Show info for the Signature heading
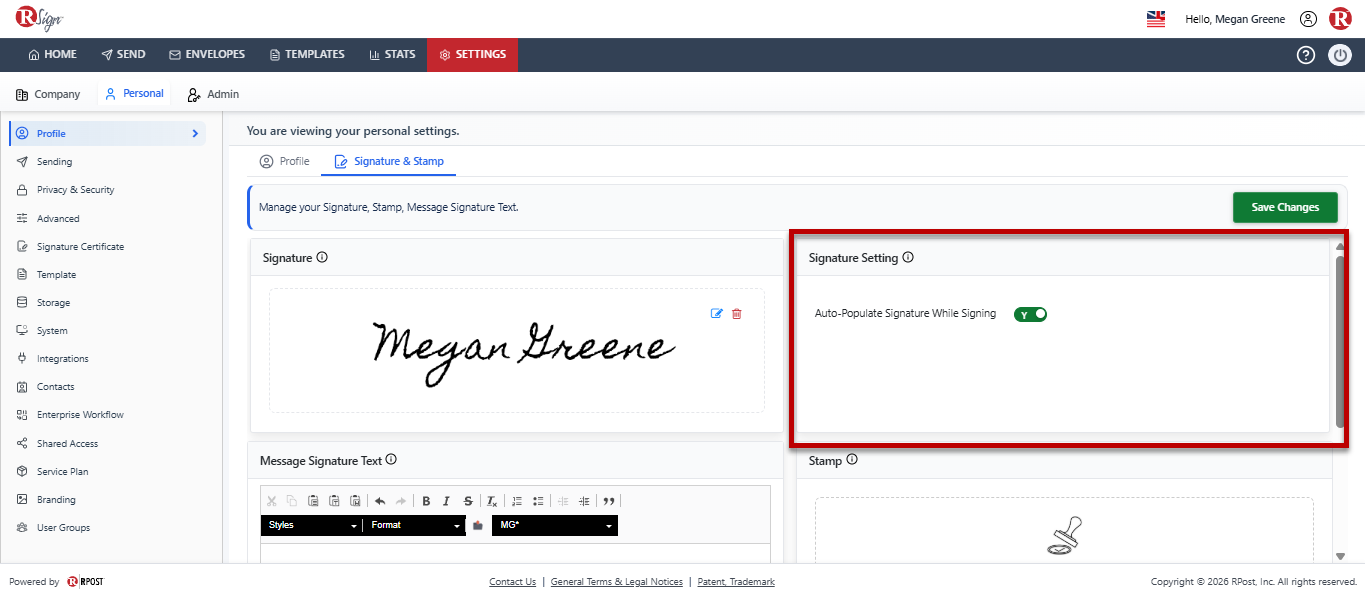The width and height of the screenshot is (1365, 596). click(322, 257)
